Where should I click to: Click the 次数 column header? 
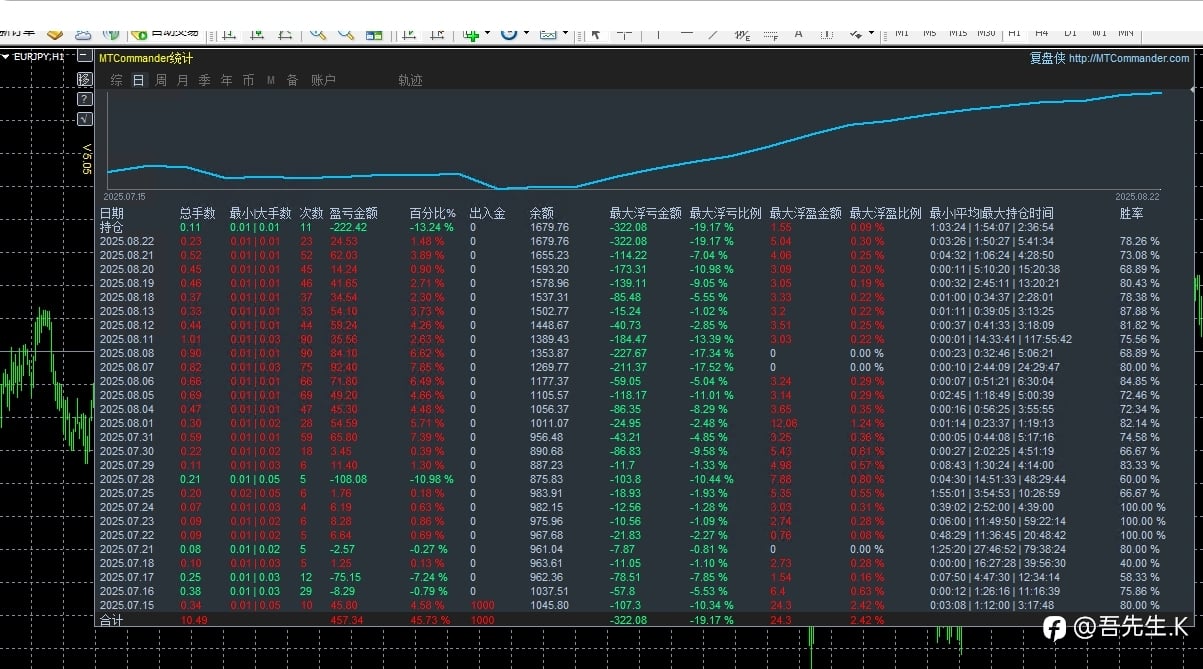(312, 213)
